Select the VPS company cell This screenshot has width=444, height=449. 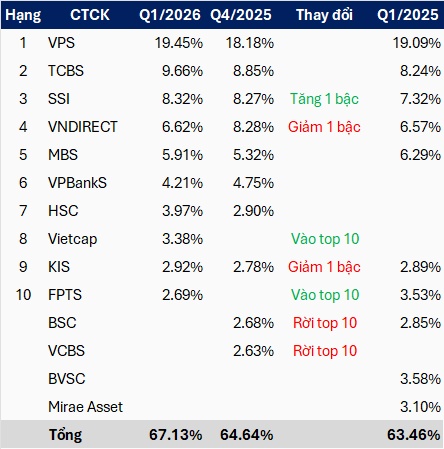61,43
